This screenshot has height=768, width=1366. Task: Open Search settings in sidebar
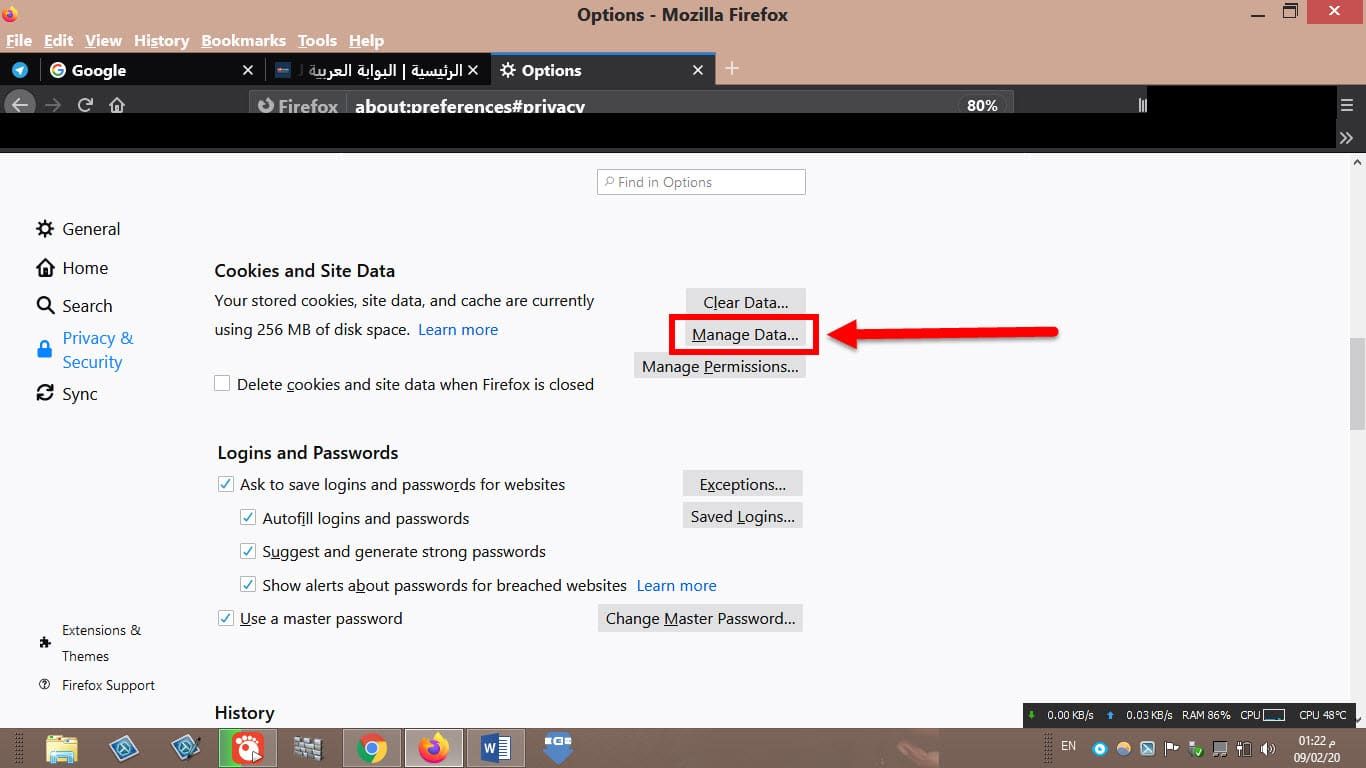coord(74,306)
